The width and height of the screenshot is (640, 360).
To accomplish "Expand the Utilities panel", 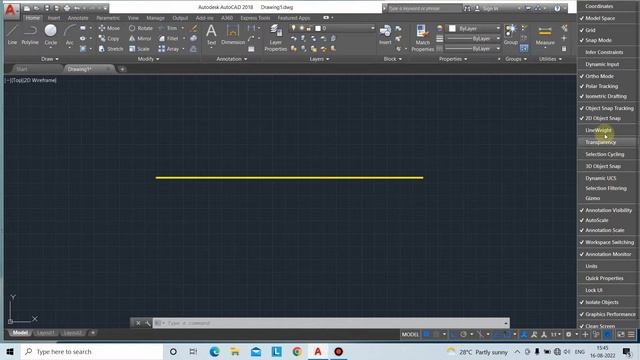I will pos(550,59).
